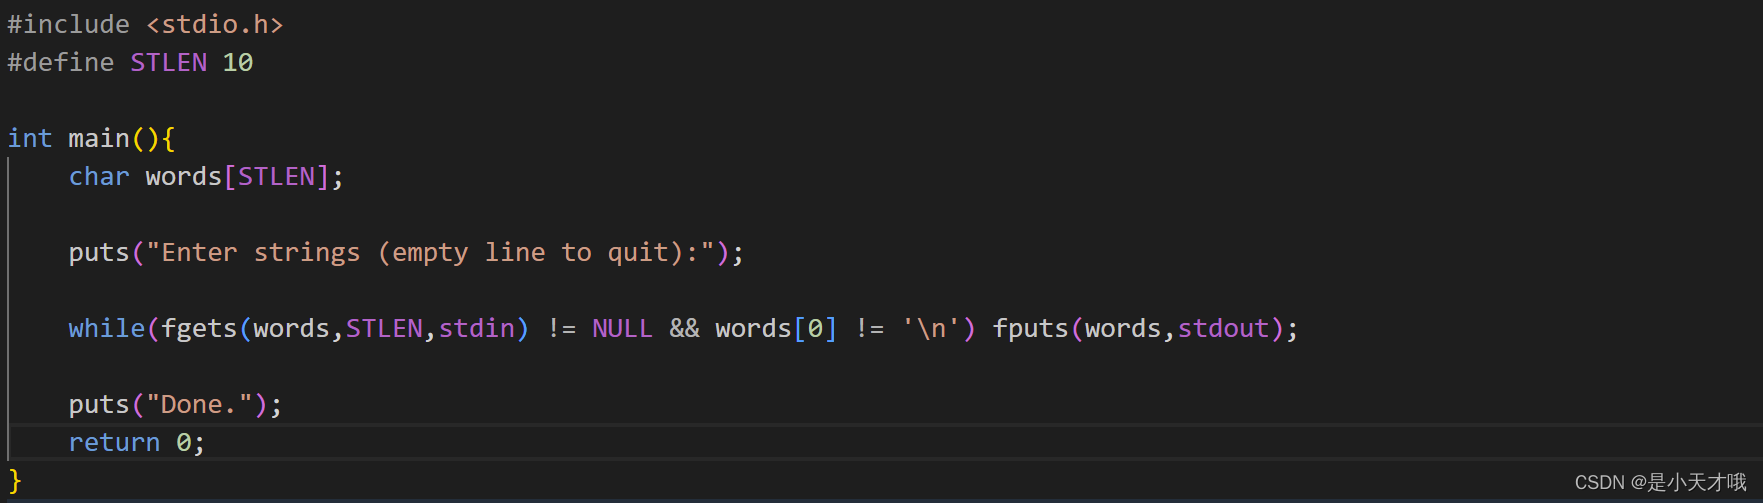This screenshot has width=1763, height=503.
Task: Click the '#include' directive text
Action: (x=69, y=25)
